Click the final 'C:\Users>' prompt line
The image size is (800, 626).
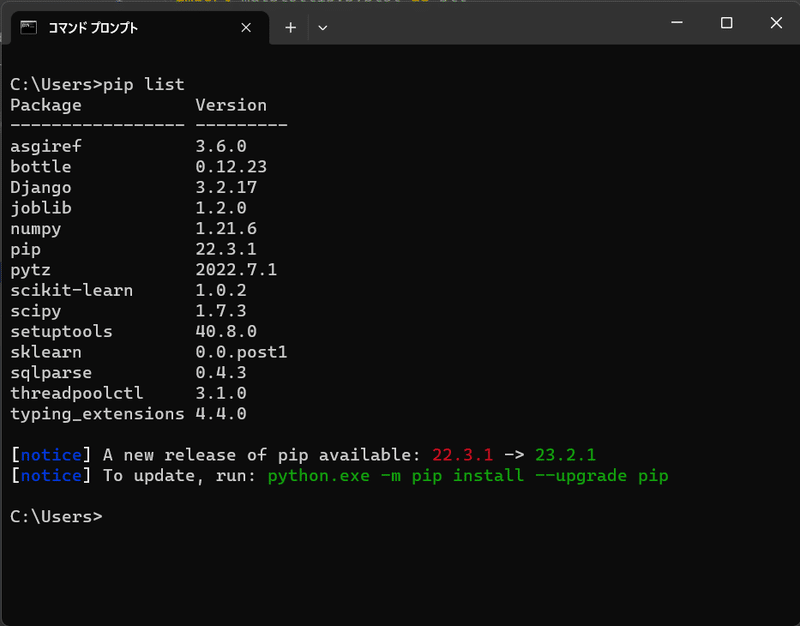[56, 517]
